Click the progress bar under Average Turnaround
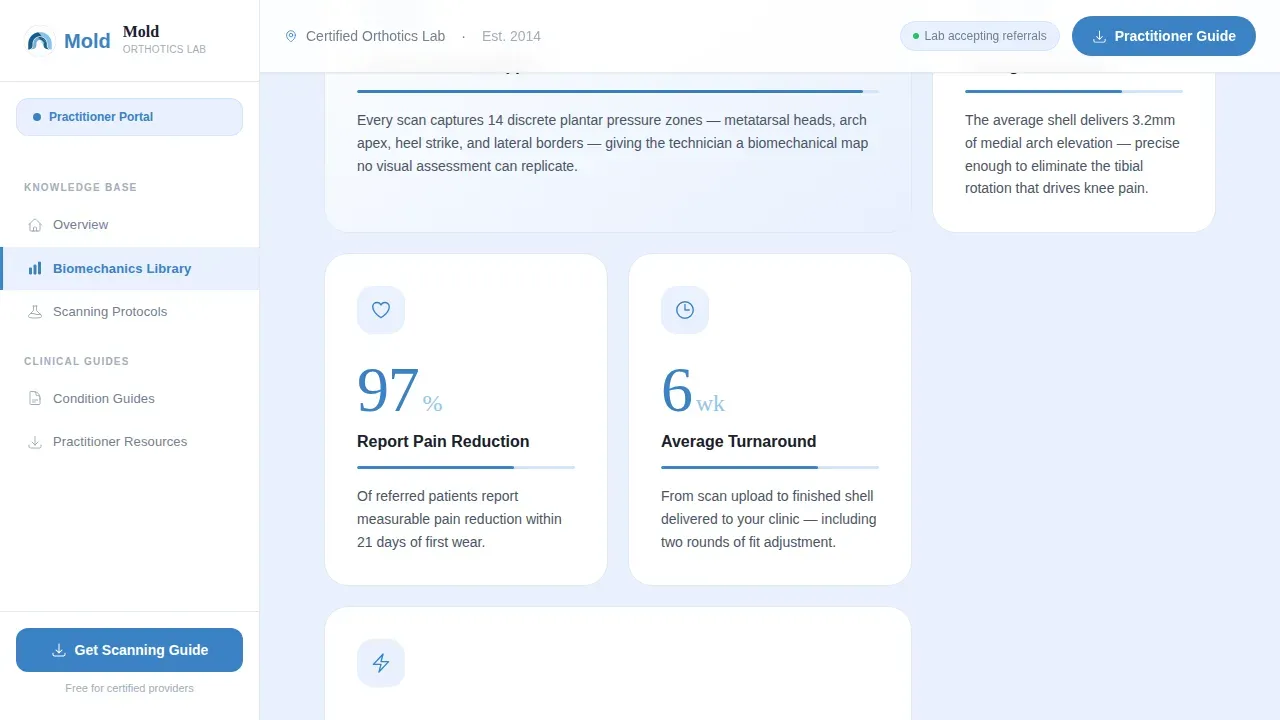Screen dimensions: 1280x720 (x=770, y=467)
